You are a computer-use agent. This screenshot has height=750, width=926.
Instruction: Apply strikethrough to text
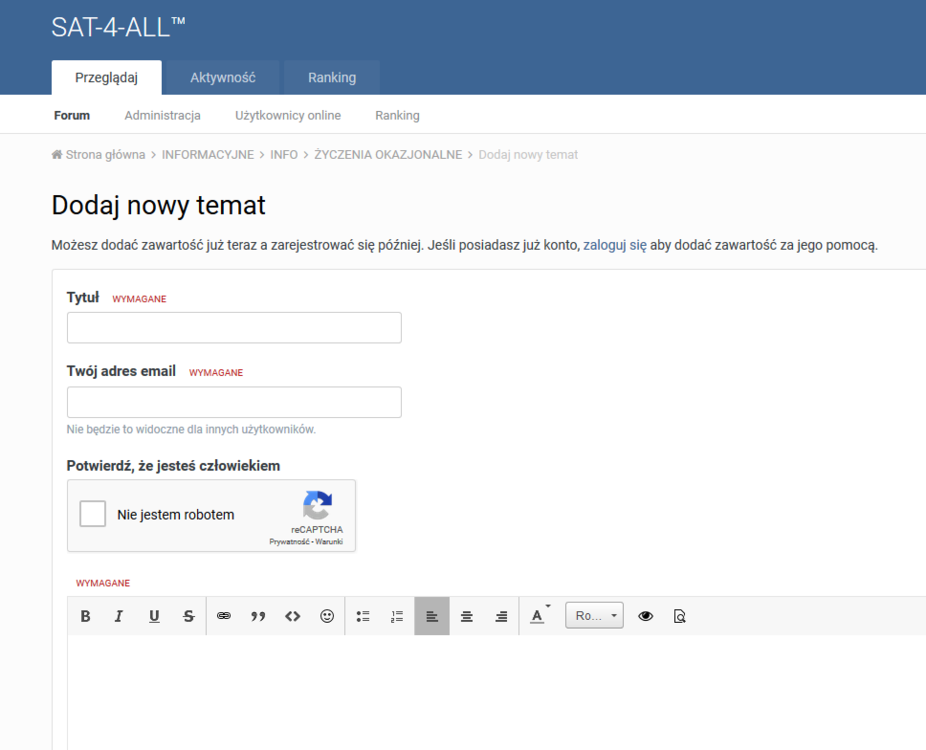(x=189, y=616)
